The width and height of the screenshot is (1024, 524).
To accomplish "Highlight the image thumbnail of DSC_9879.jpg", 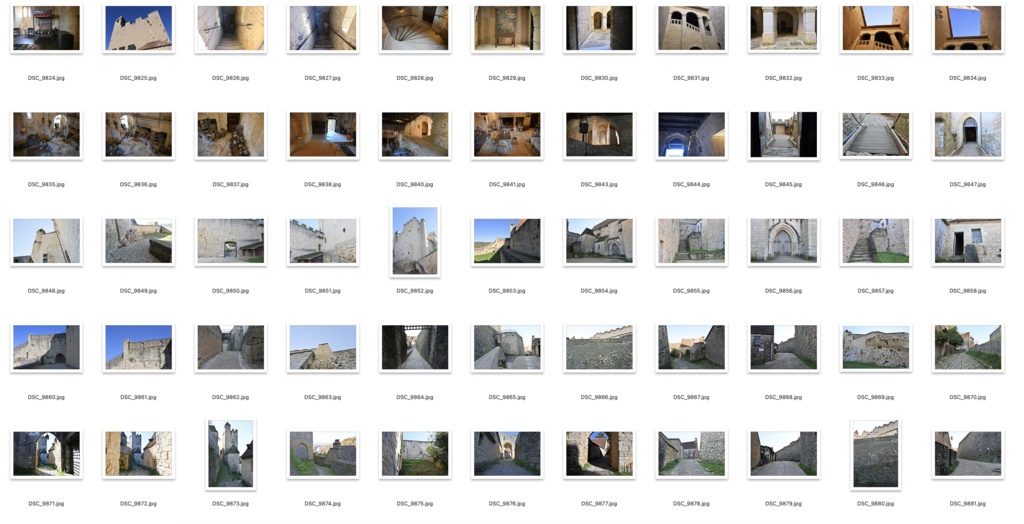I will click(783, 454).
